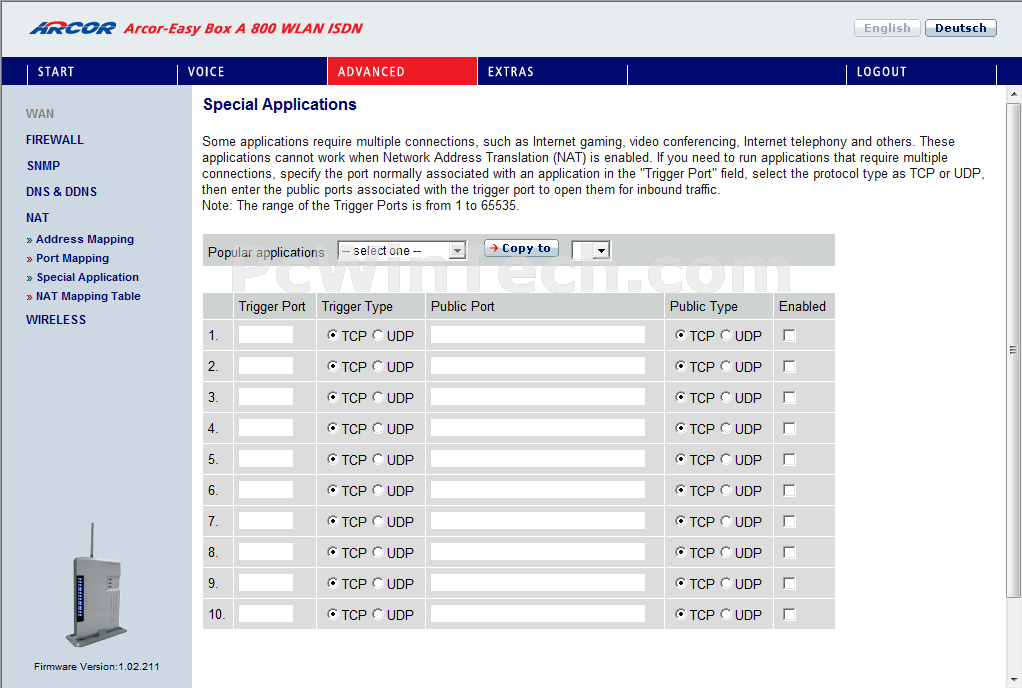Screen dimensions: 1022x688
Task: Open FIREWALL section in sidebar
Action: click(x=55, y=139)
